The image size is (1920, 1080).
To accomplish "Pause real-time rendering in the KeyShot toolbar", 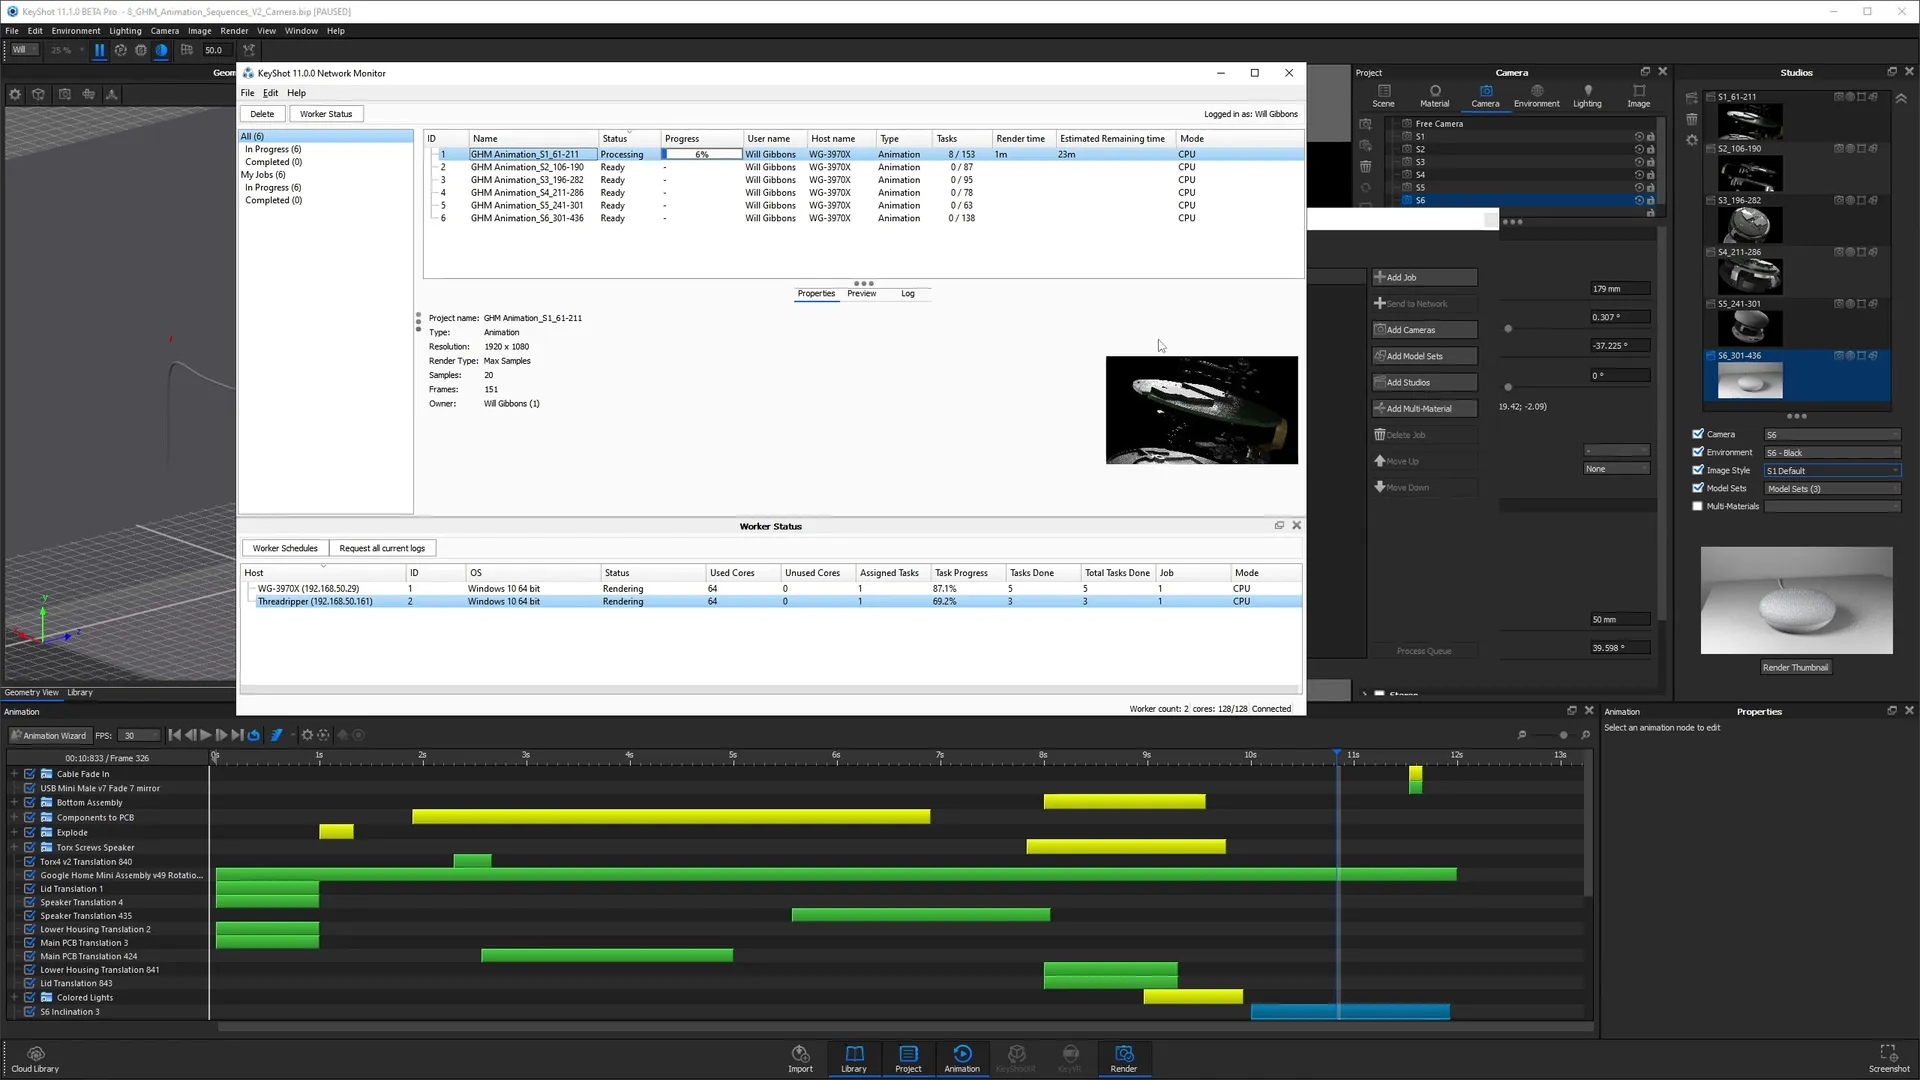I will tap(99, 50).
